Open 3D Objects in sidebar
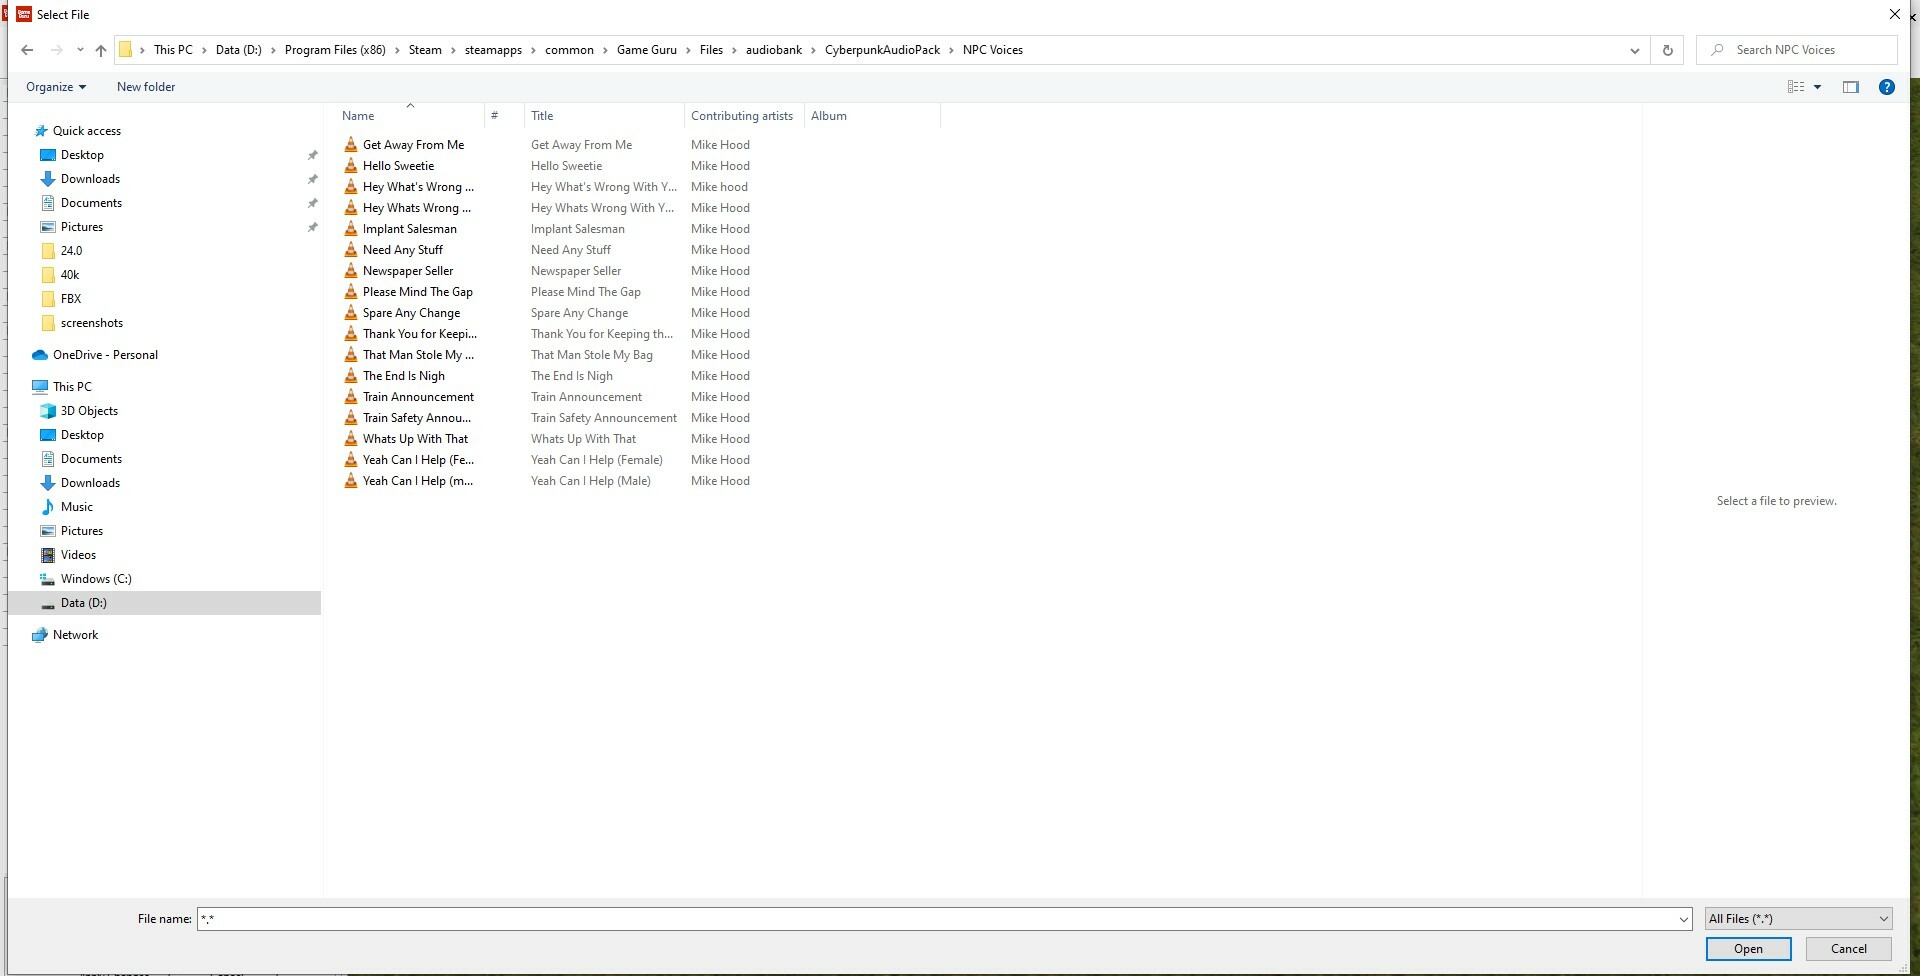Screen dimensions: 1920x976 89,411
